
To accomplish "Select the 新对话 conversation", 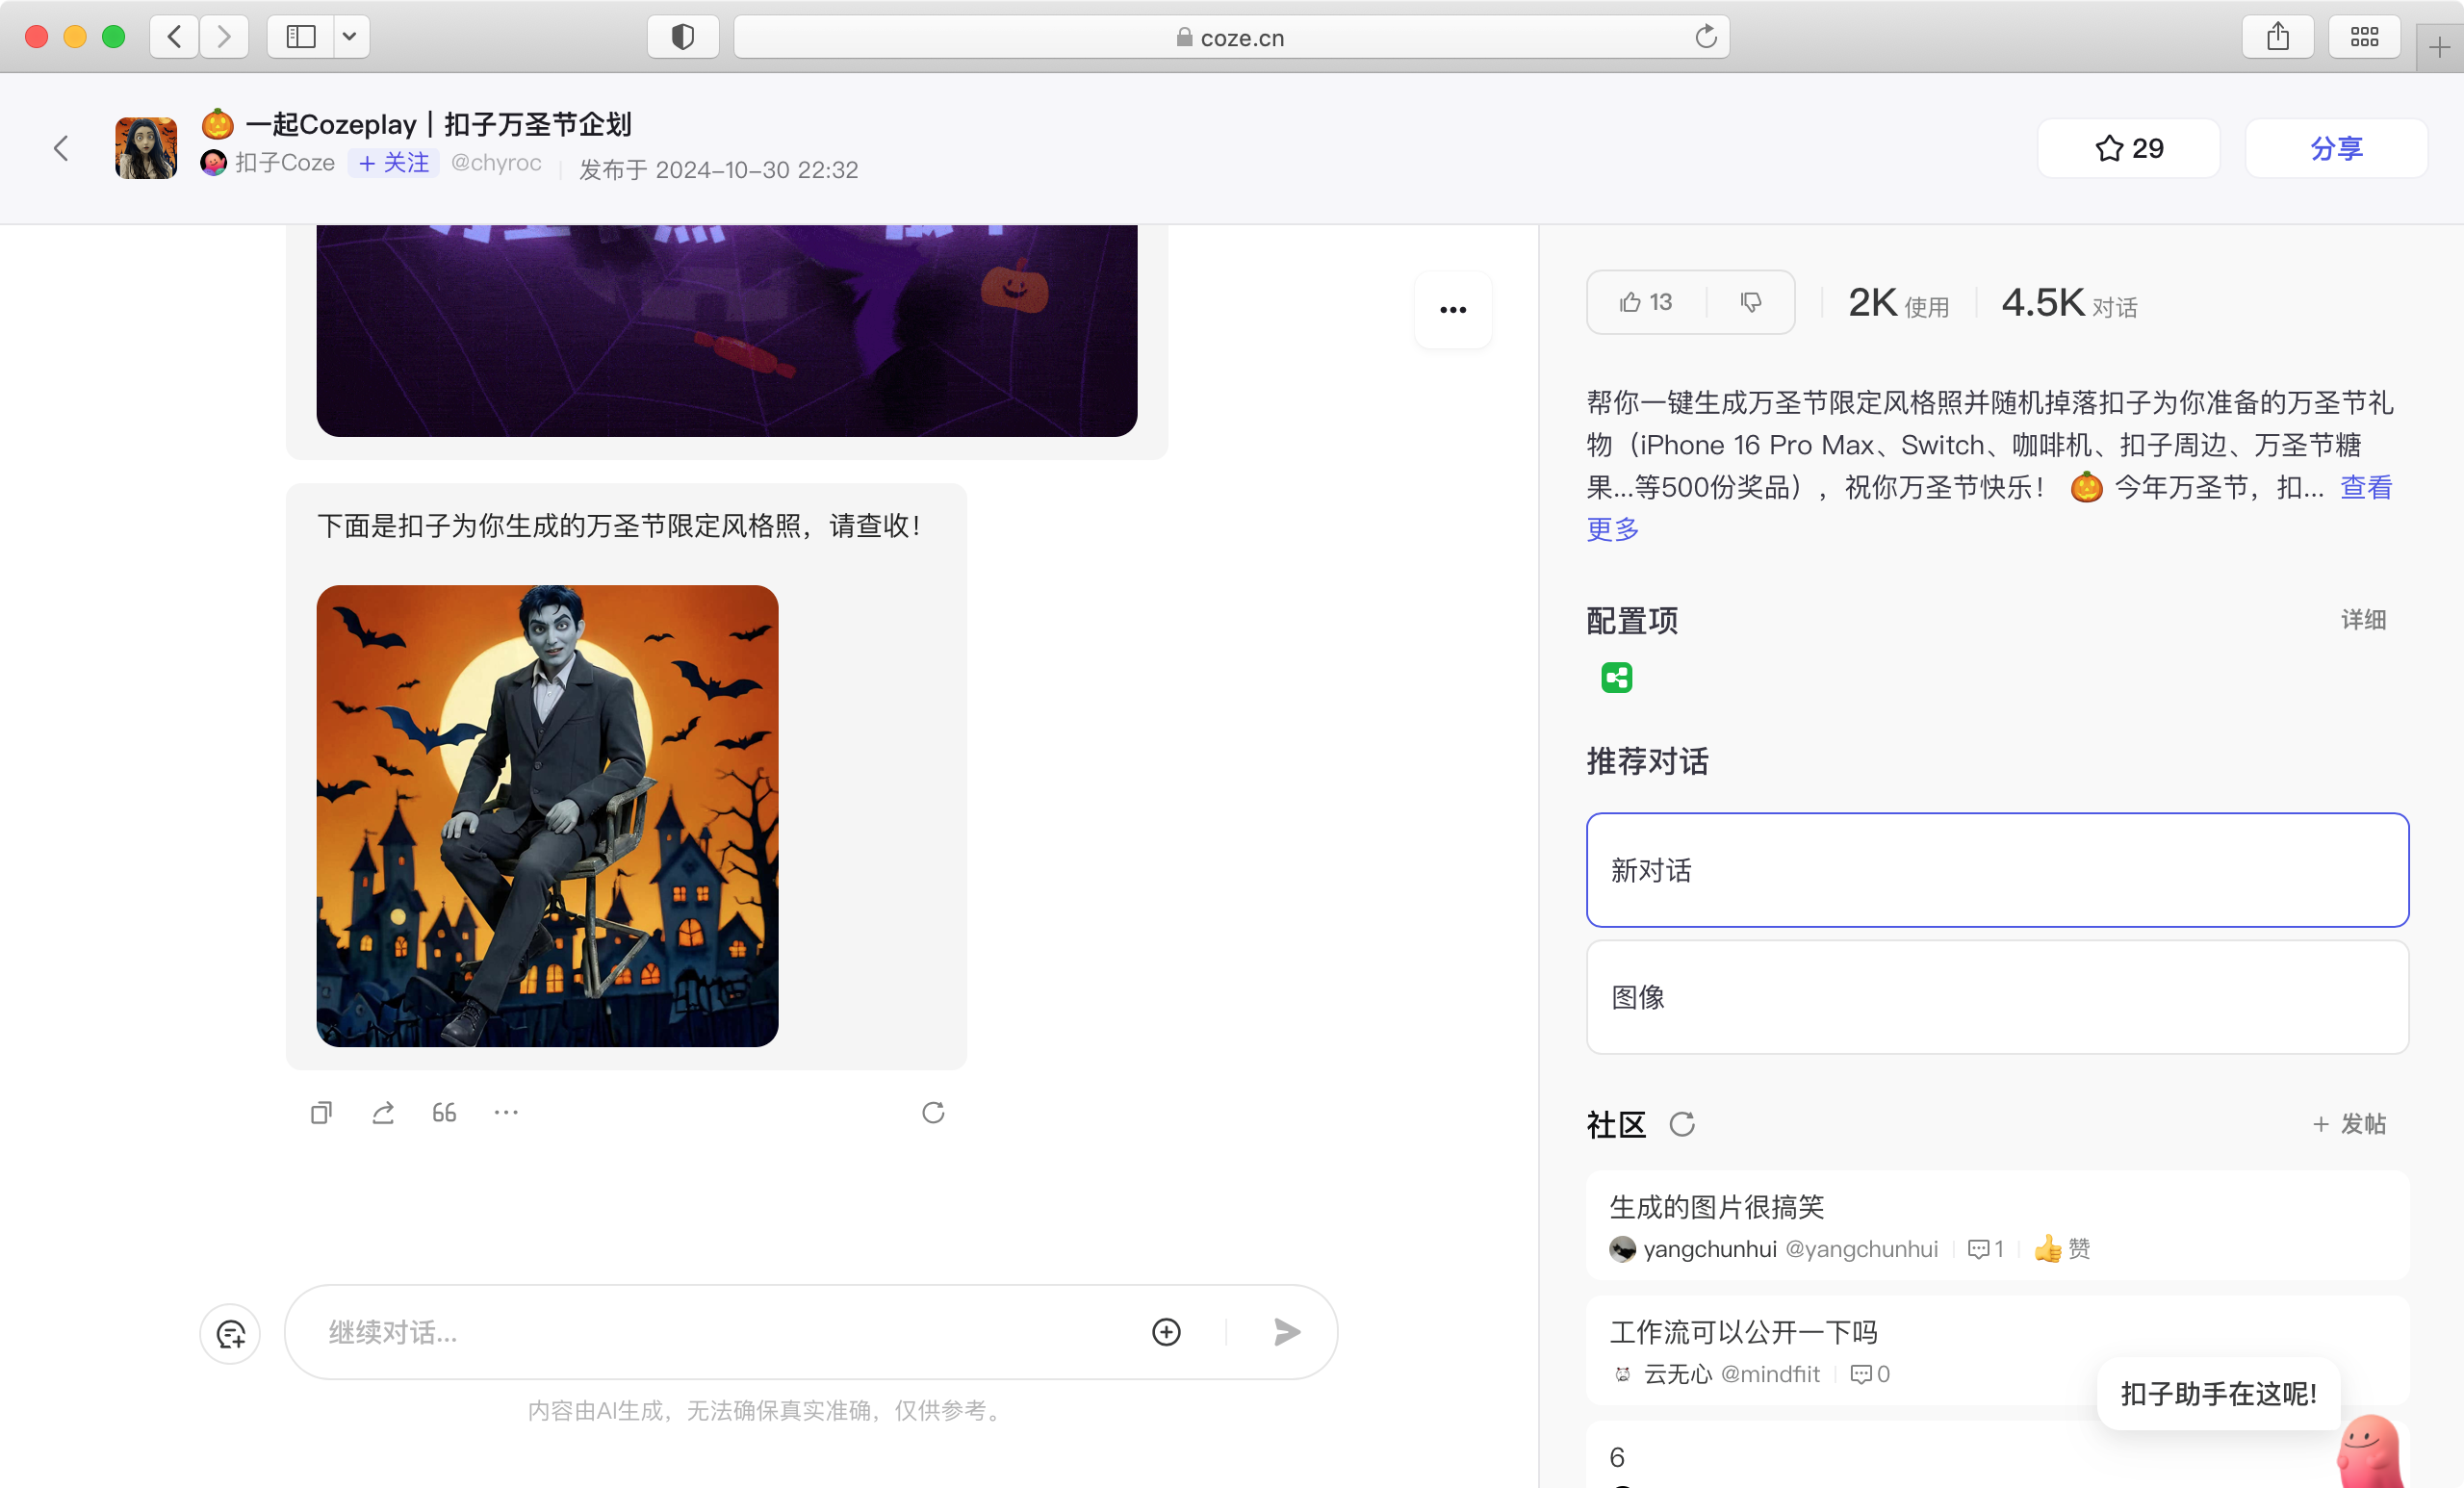I will tap(1997, 870).
